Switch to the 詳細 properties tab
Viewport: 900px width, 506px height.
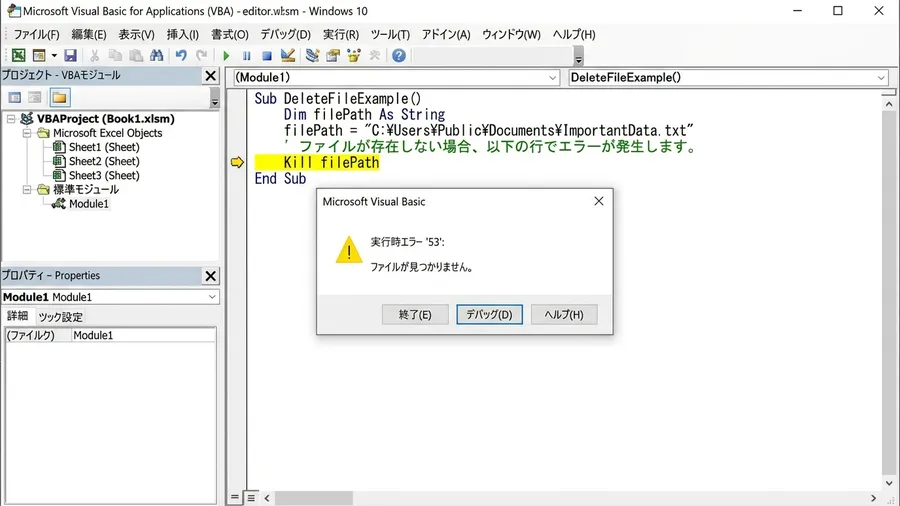[x=17, y=316]
